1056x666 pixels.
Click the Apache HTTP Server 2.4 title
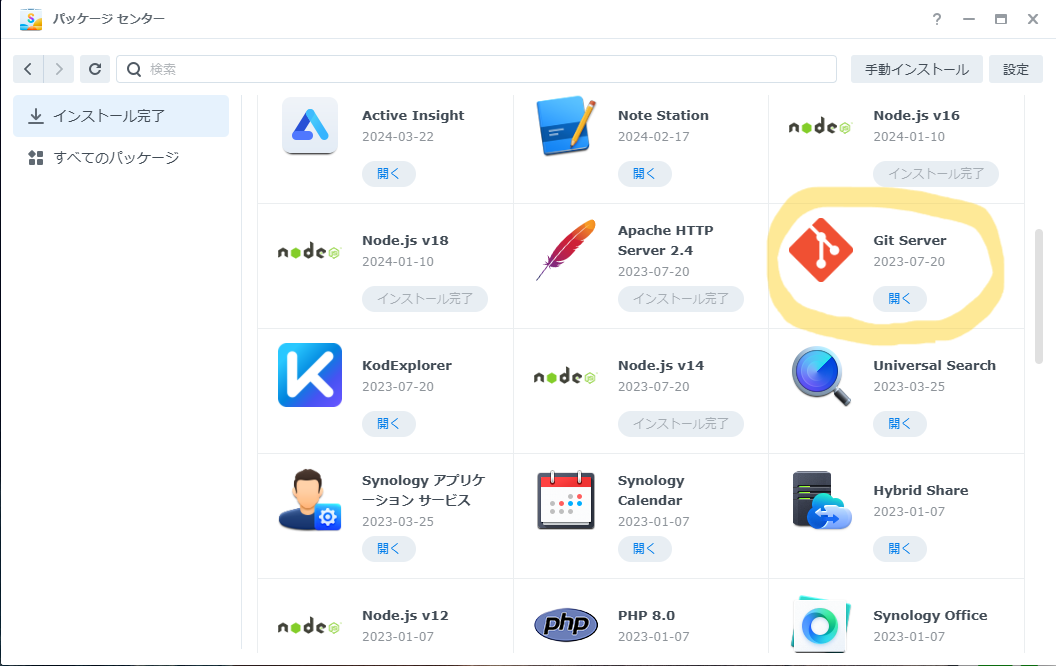[665, 240]
